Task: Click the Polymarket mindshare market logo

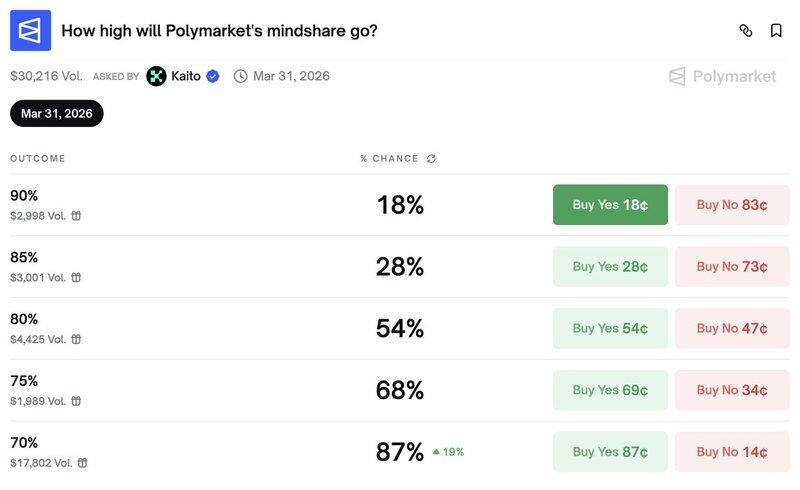Action: pos(30,31)
